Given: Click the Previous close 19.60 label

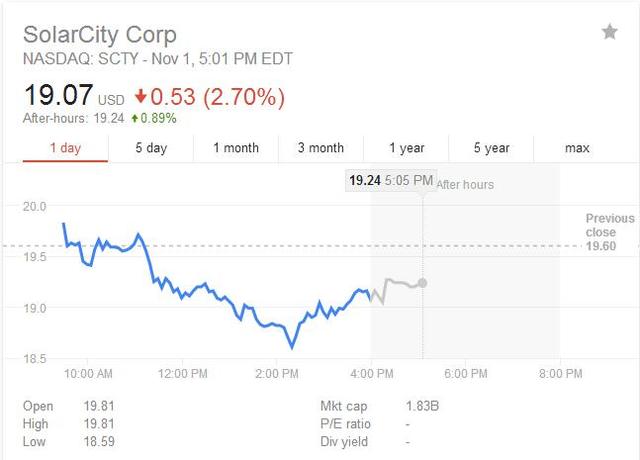Looking at the screenshot, I should pos(609,232).
